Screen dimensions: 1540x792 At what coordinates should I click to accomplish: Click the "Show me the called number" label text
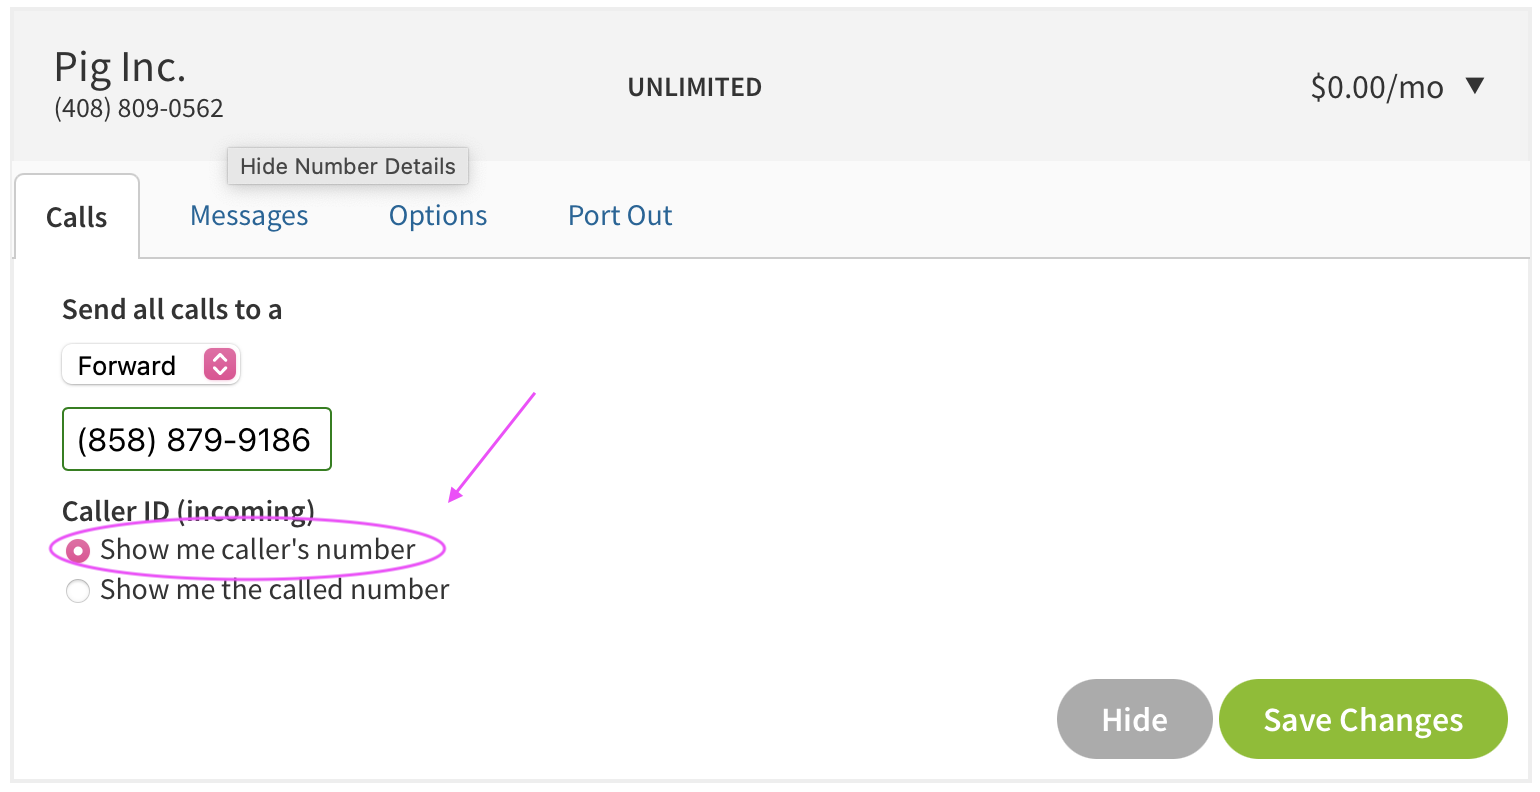[x=274, y=590]
